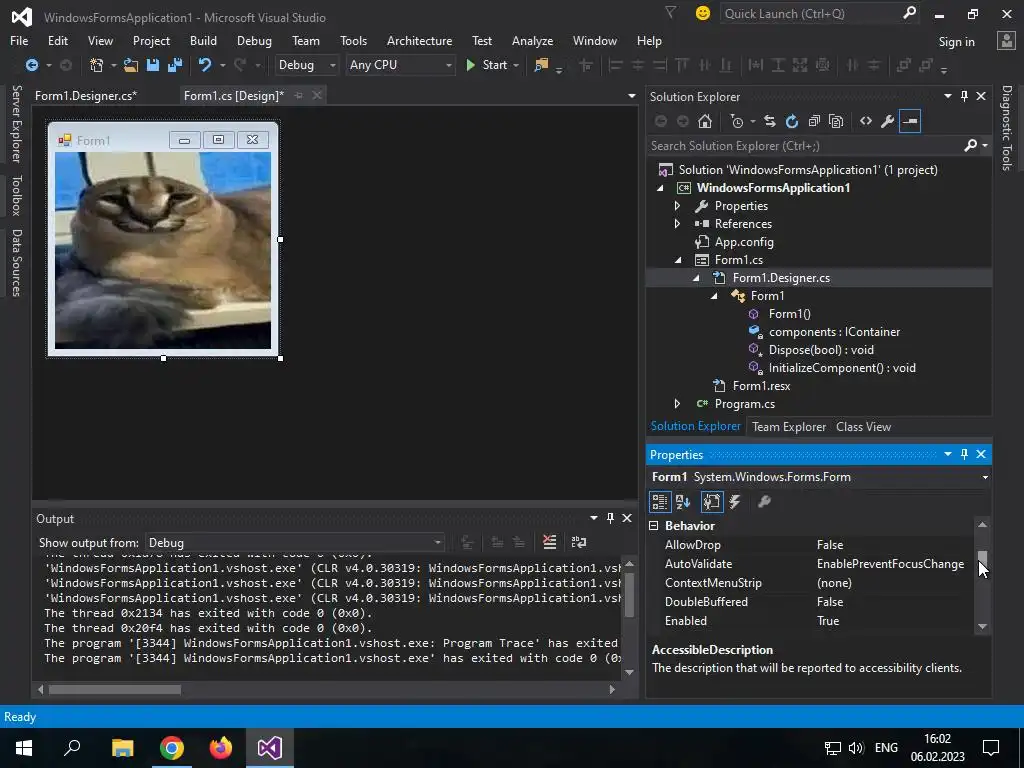Click the Quick Launch search field
This screenshot has width=1024, height=768.
tap(810, 13)
